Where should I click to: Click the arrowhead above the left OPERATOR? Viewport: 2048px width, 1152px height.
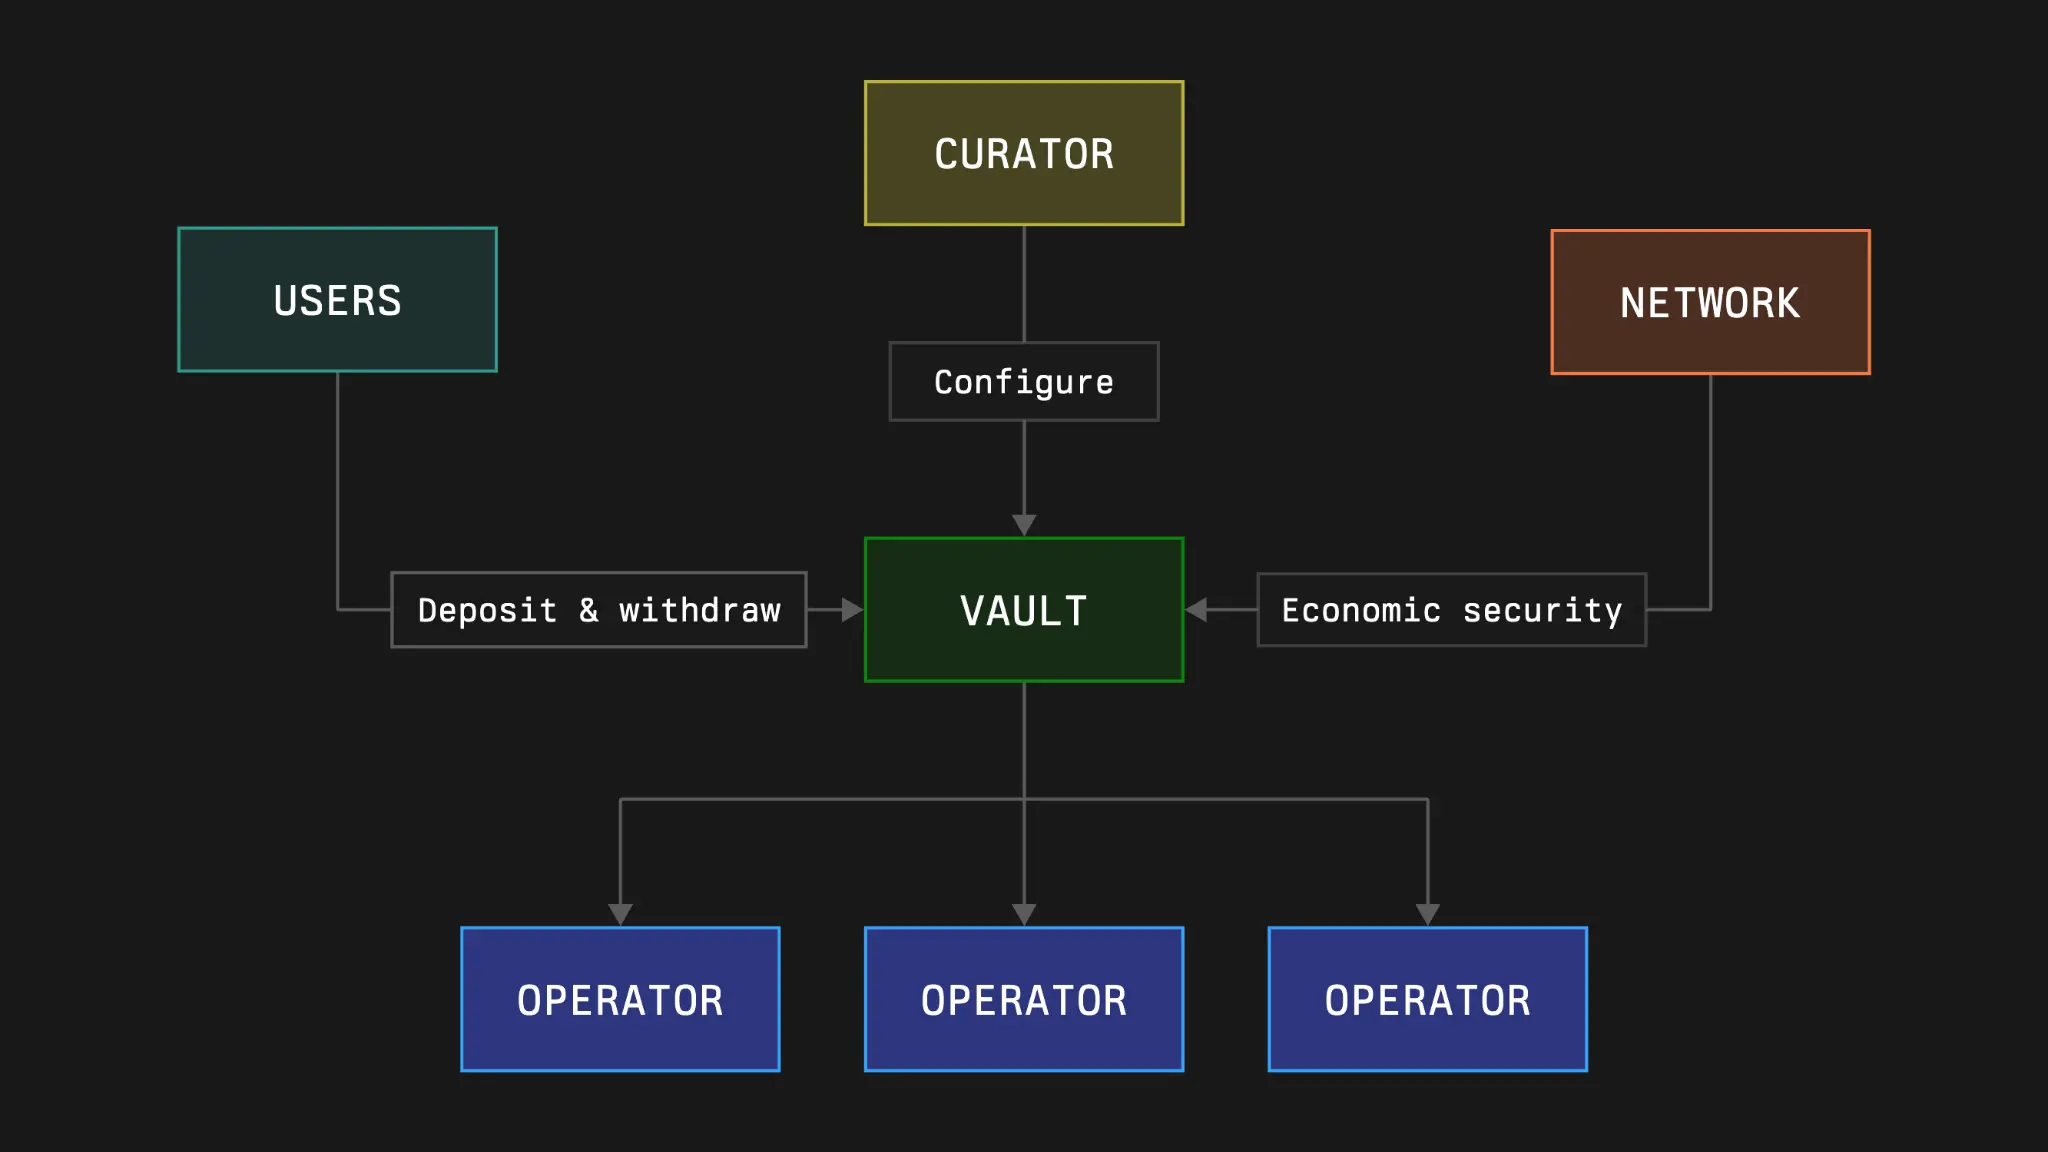[x=620, y=913]
